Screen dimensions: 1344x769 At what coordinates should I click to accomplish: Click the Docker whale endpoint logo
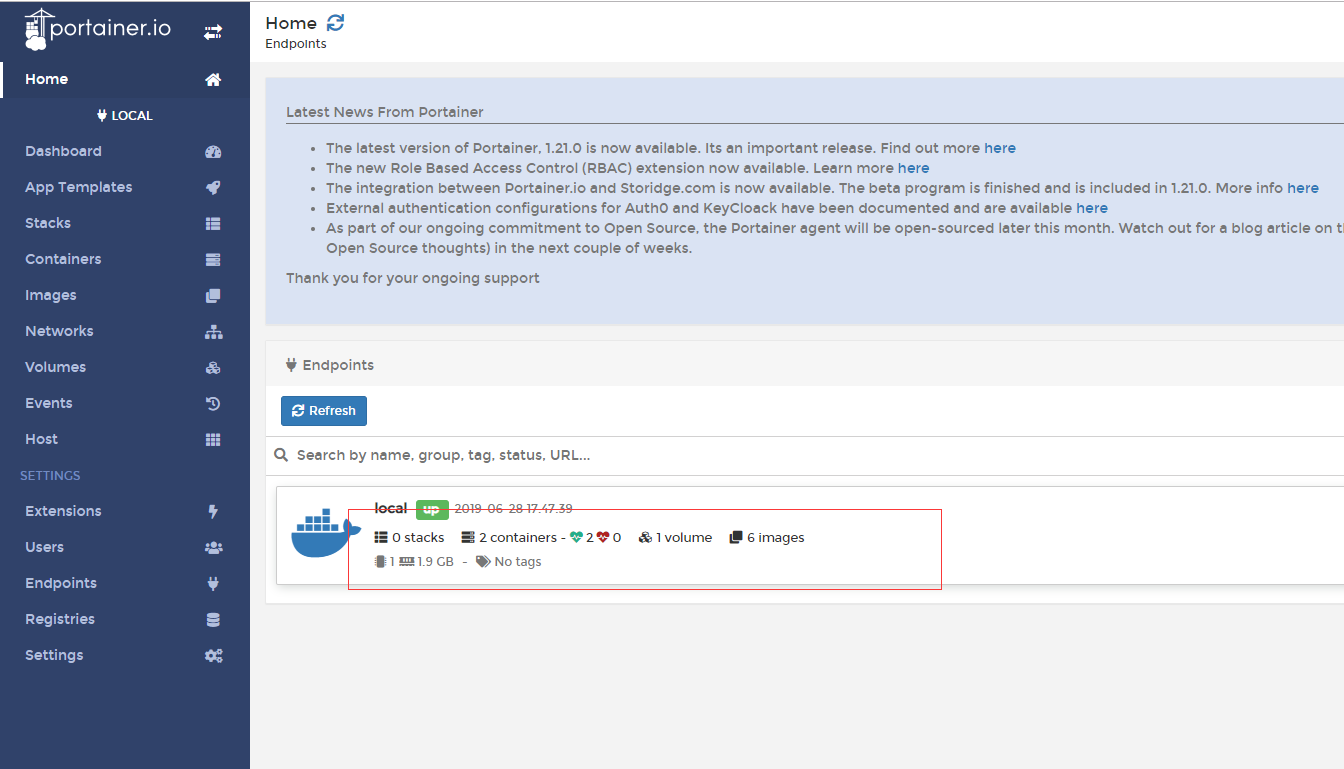pyautogui.click(x=325, y=532)
